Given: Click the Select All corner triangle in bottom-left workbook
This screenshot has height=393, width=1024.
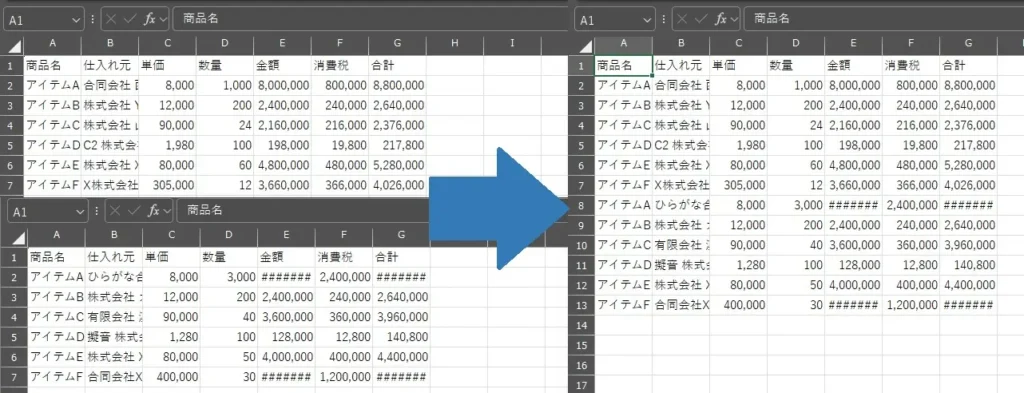Looking at the screenshot, I should (x=18, y=238).
